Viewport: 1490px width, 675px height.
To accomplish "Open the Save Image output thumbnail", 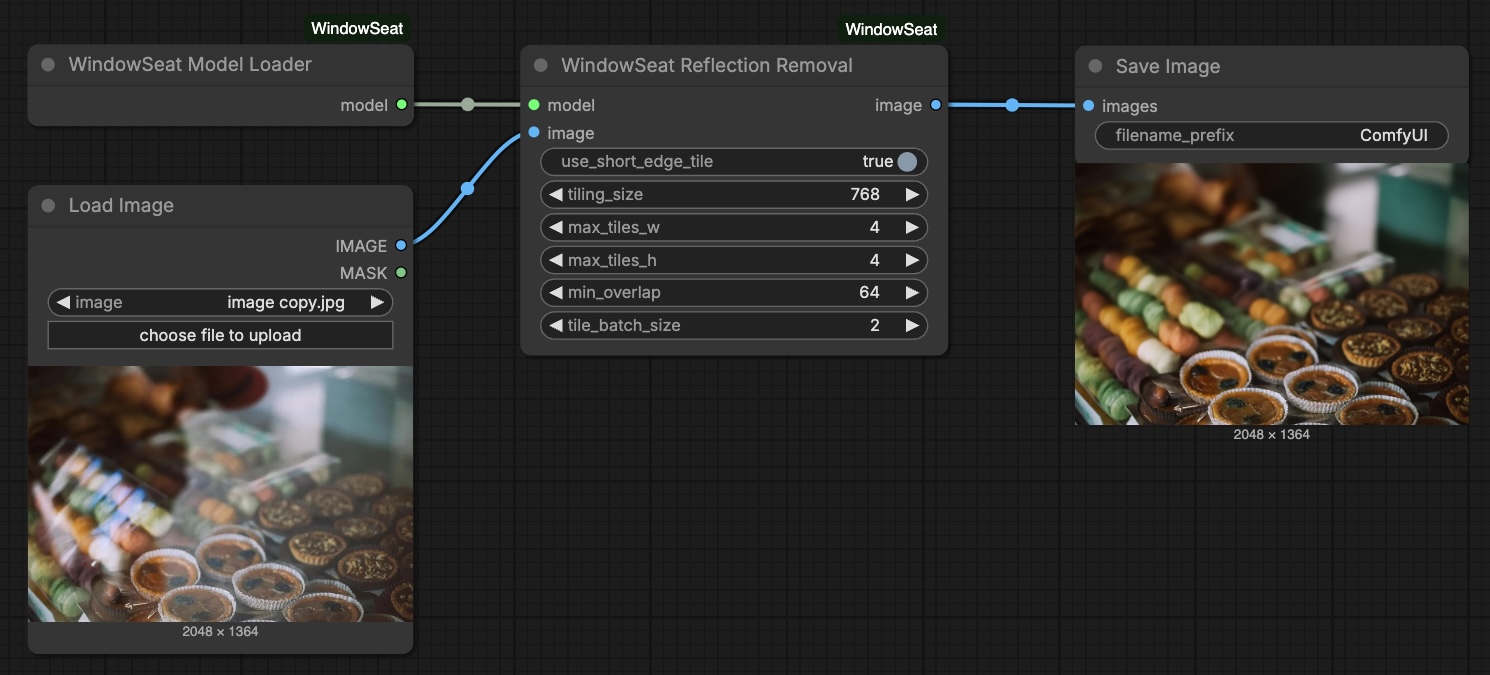I will [1272, 294].
